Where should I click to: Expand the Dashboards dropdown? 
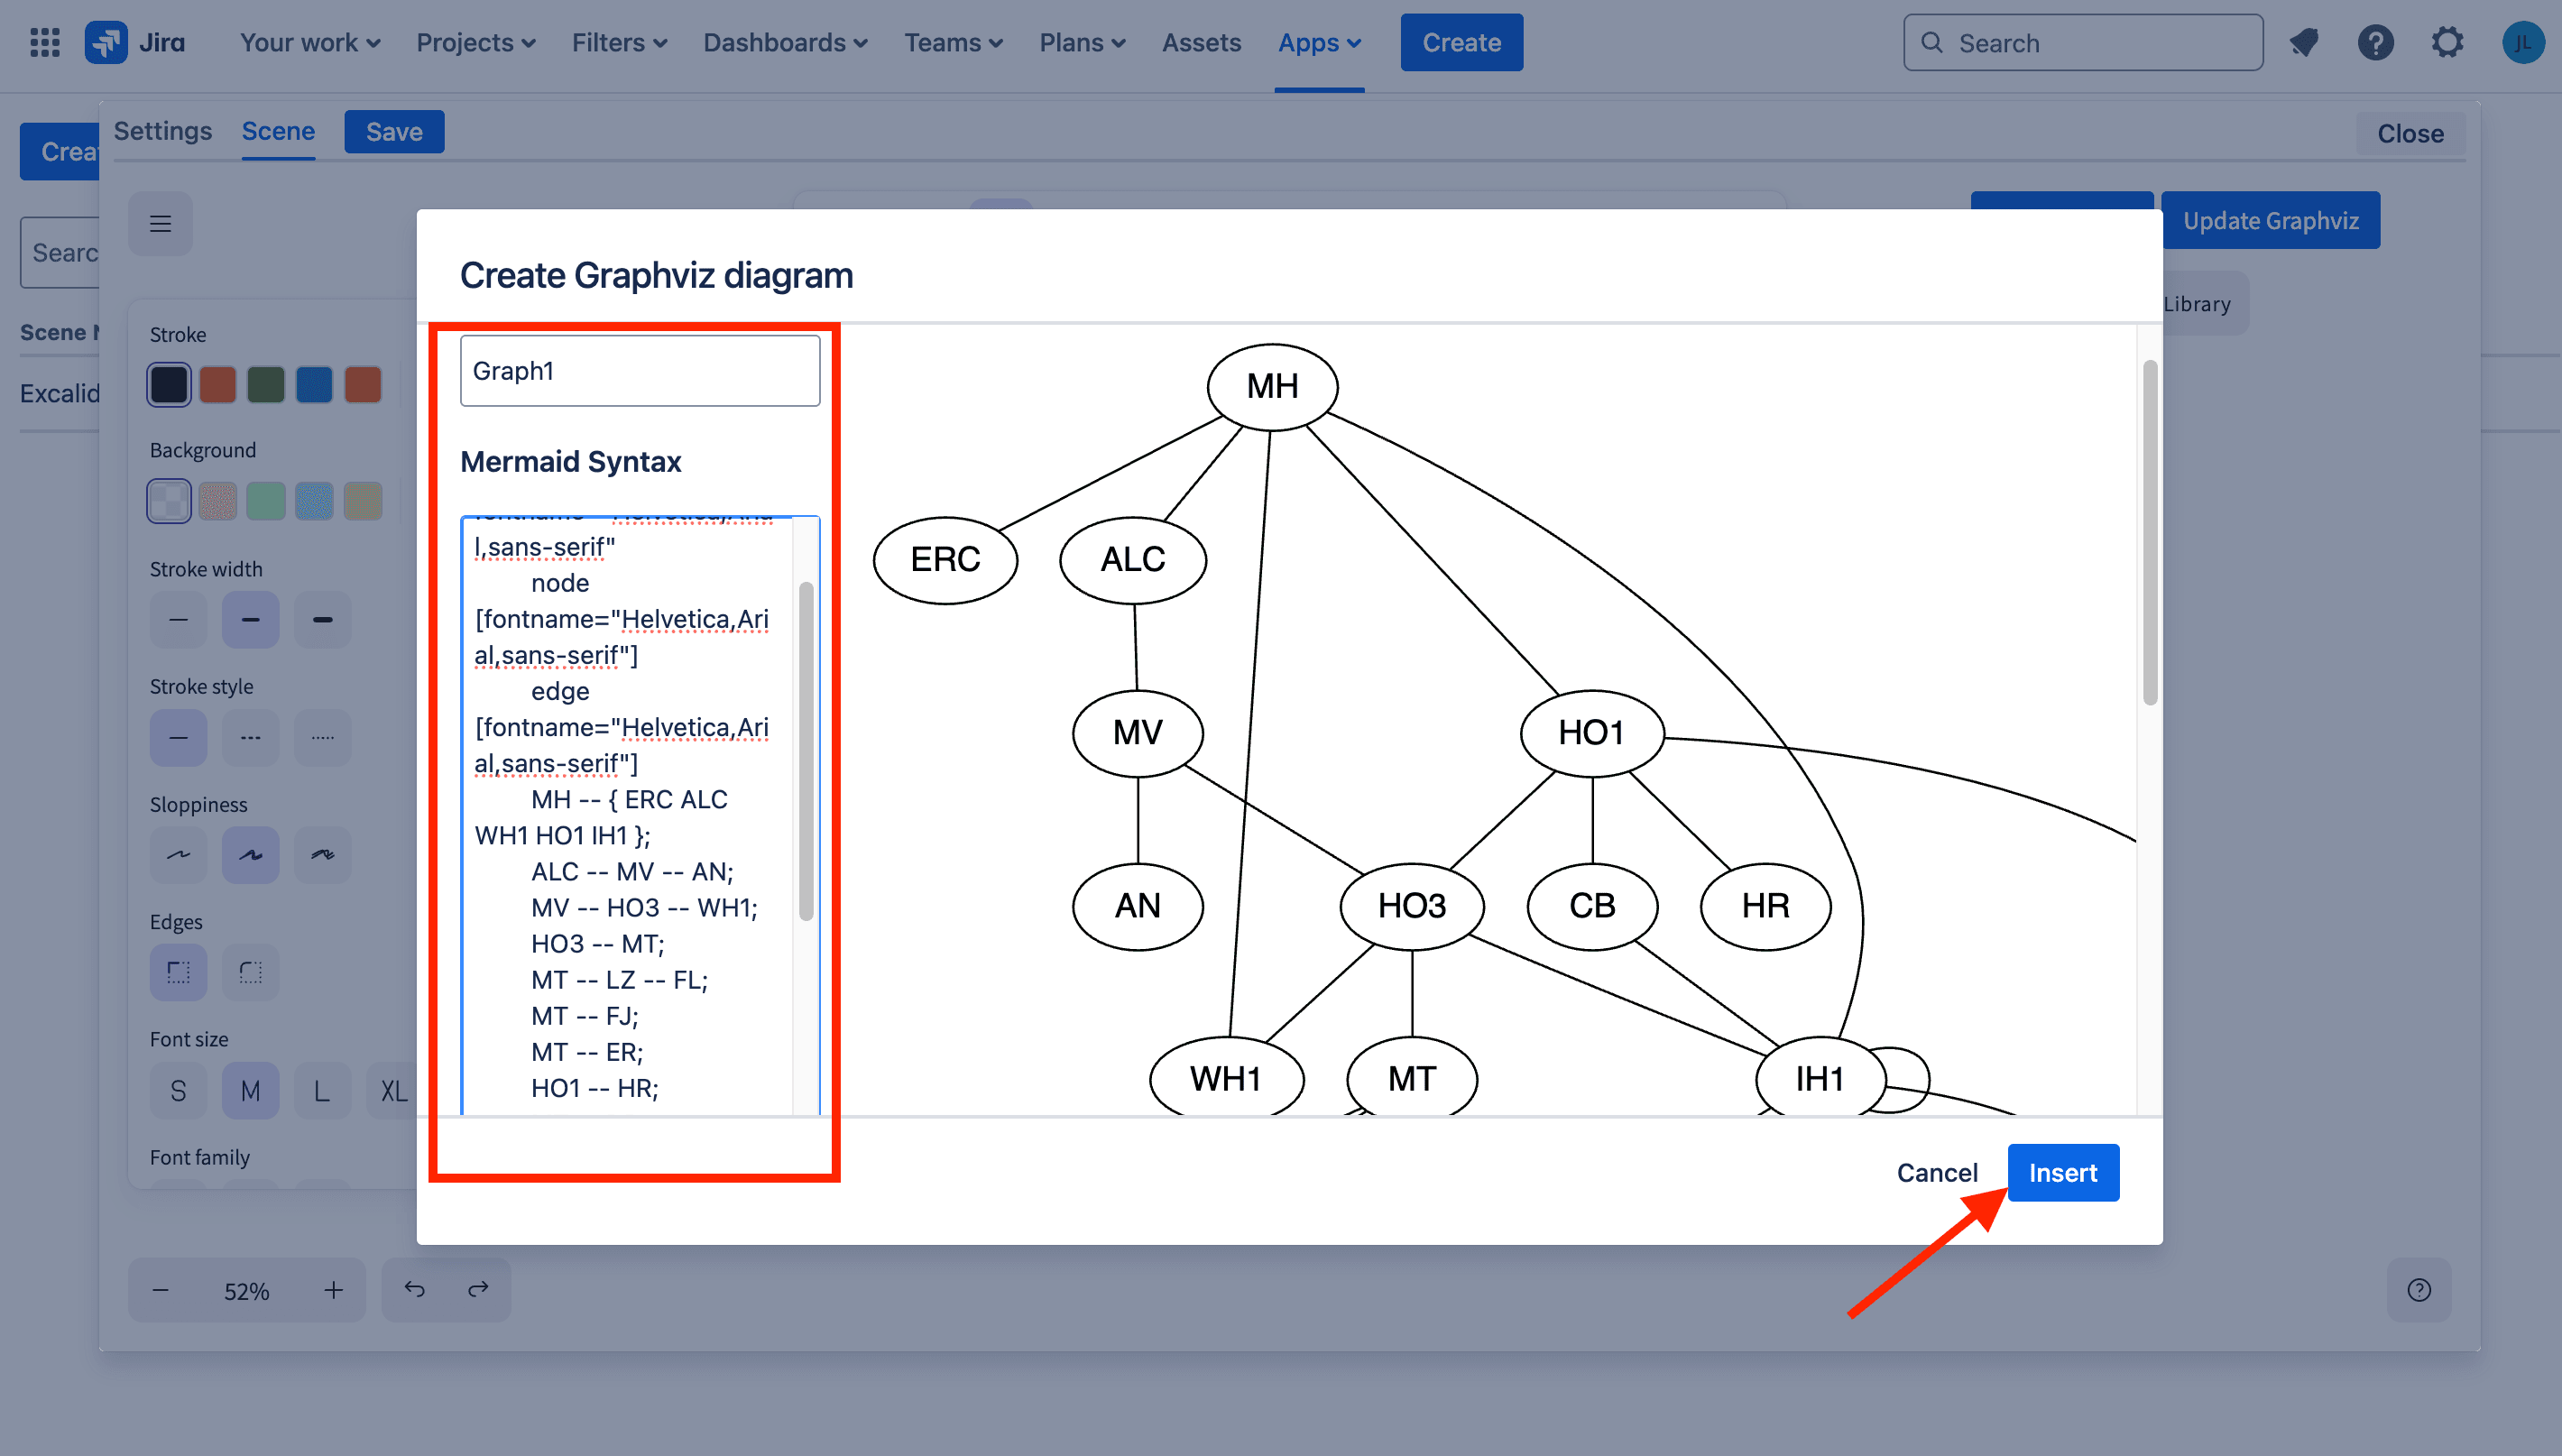click(785, 43)
